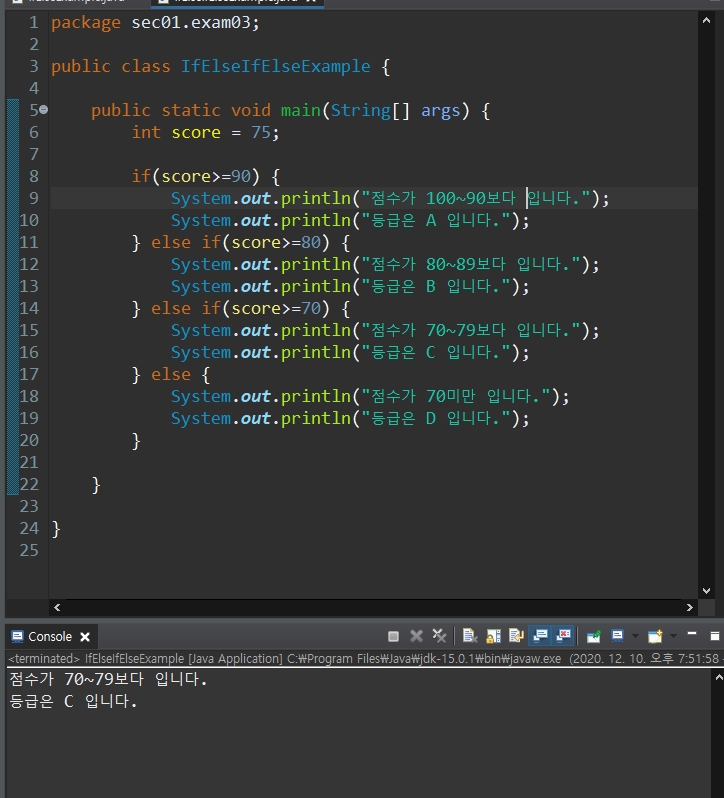The width and height of the screenshot is (724, 798).
Task: Click the value 75 on line 6
Action: [x=261, y=132]
